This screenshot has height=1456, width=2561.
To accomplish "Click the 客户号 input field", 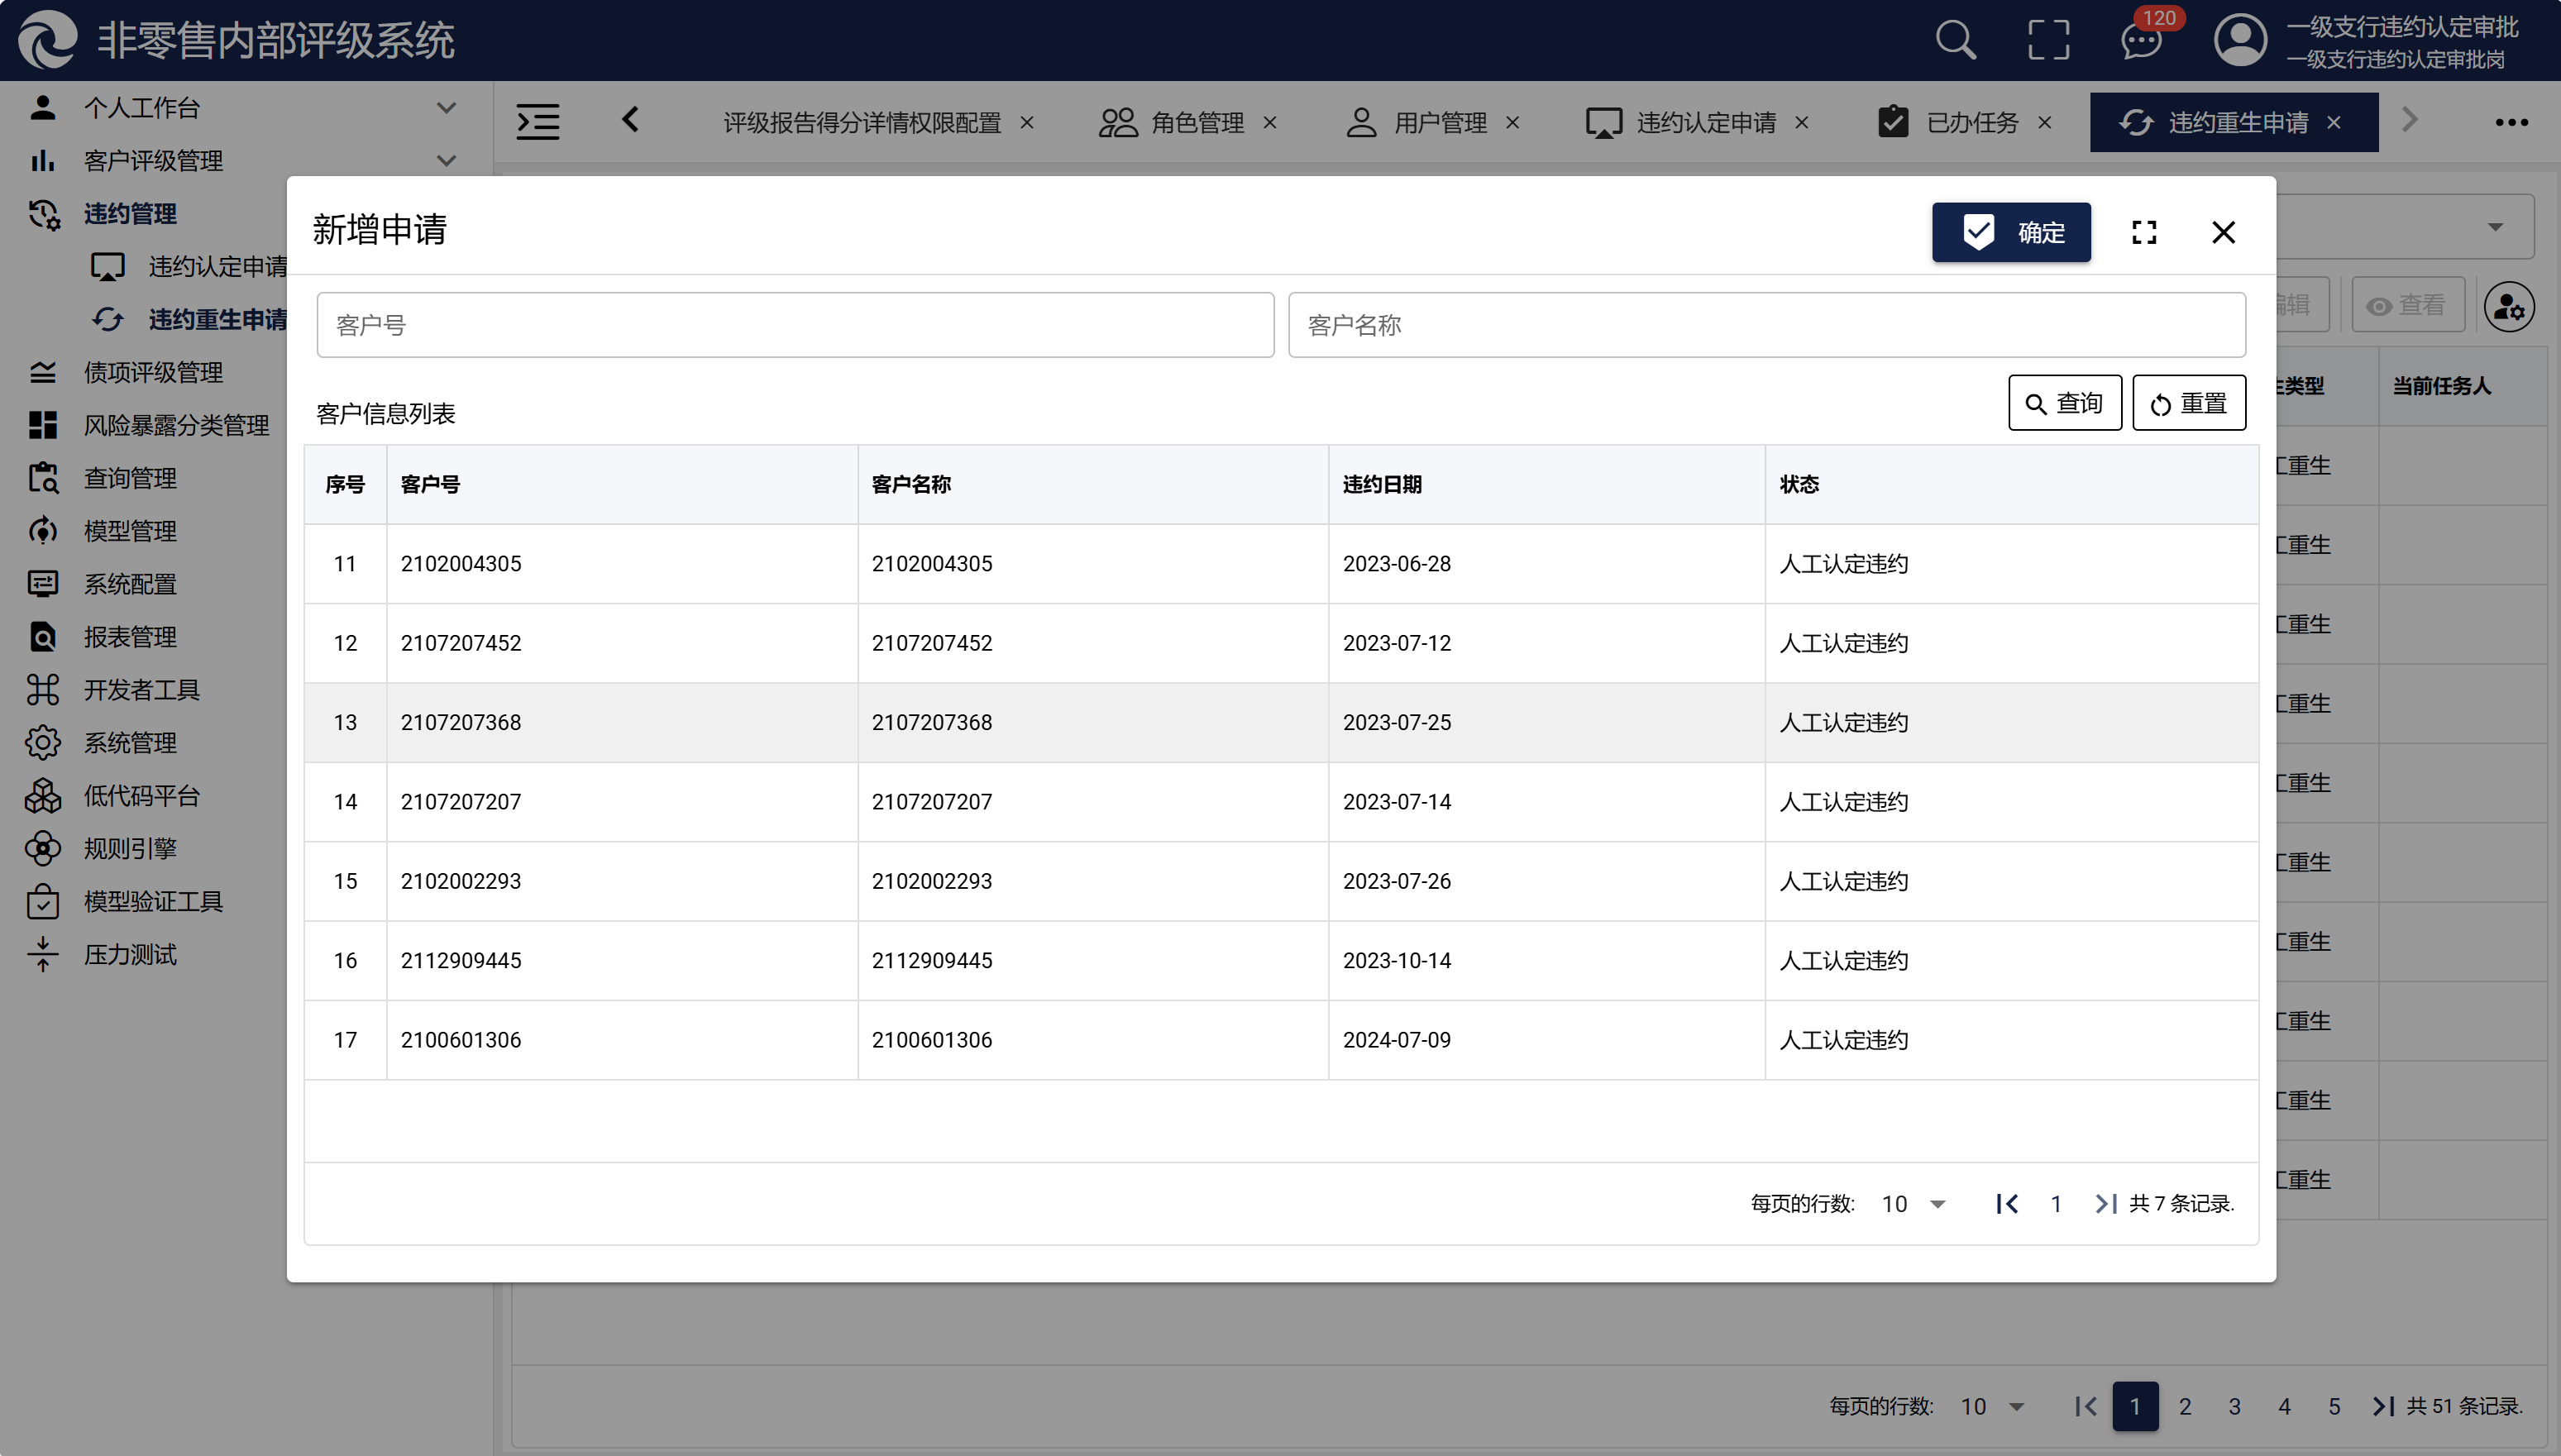I will (795, 325).
